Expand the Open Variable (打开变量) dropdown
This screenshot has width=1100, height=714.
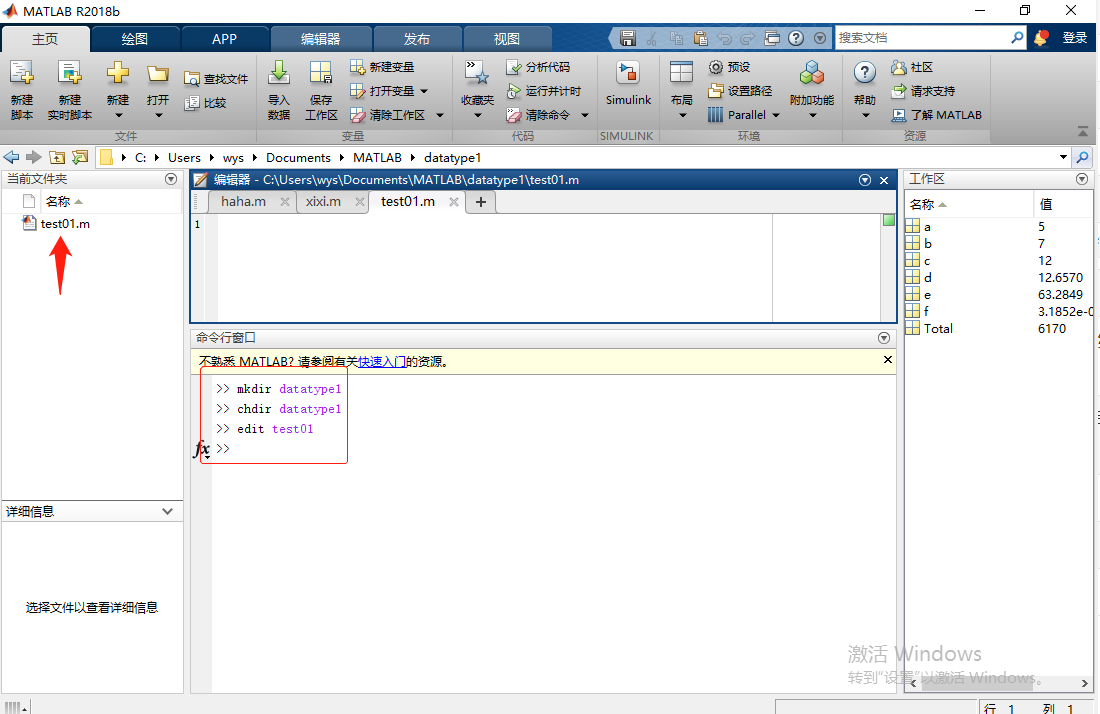pyautogui.click(x=424, y=91)
